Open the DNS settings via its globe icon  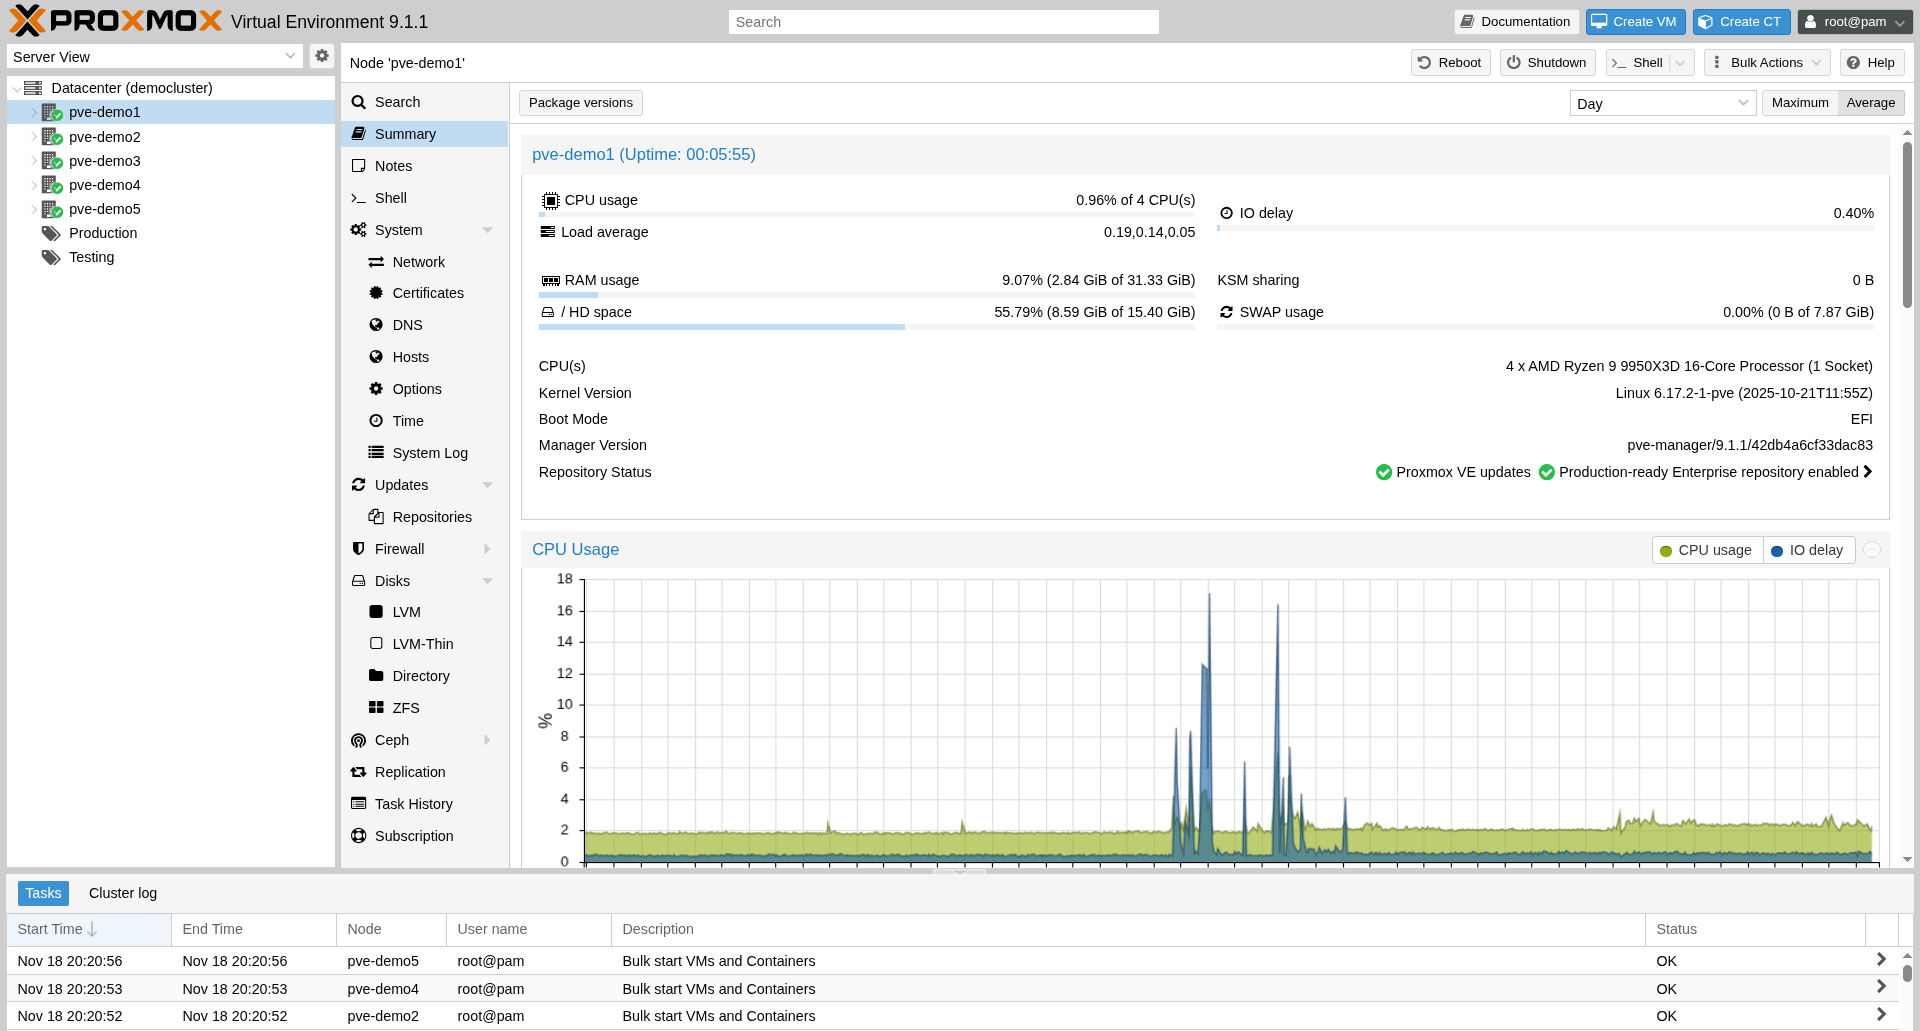(x=375, y=325)
